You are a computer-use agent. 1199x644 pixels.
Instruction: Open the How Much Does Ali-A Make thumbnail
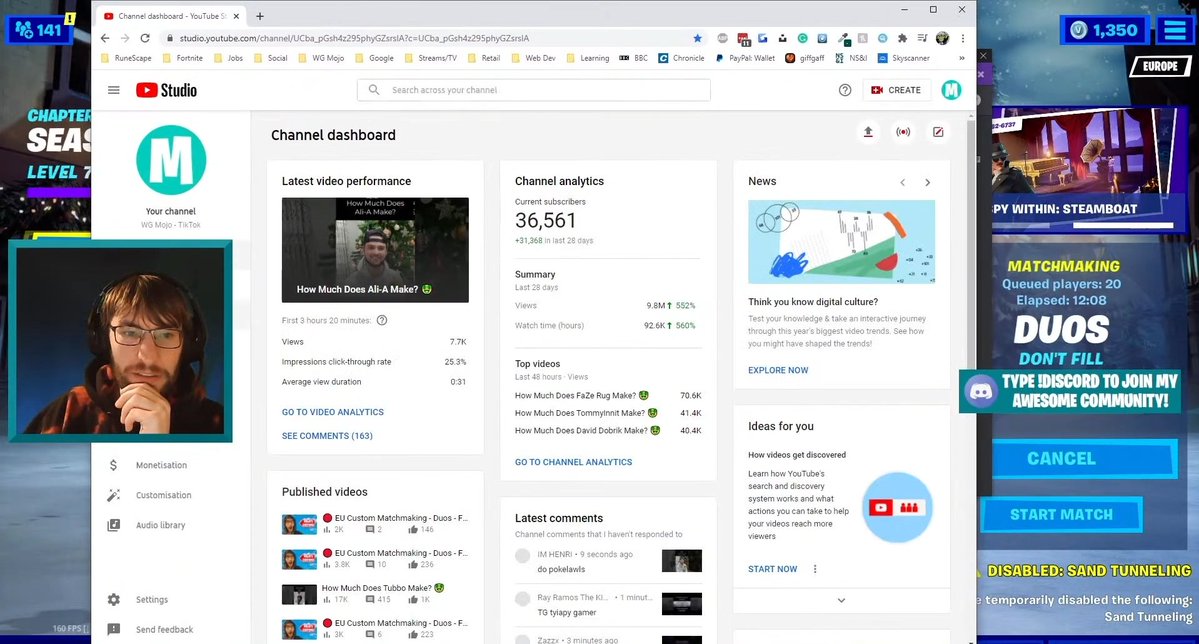[x=375, y=250]
